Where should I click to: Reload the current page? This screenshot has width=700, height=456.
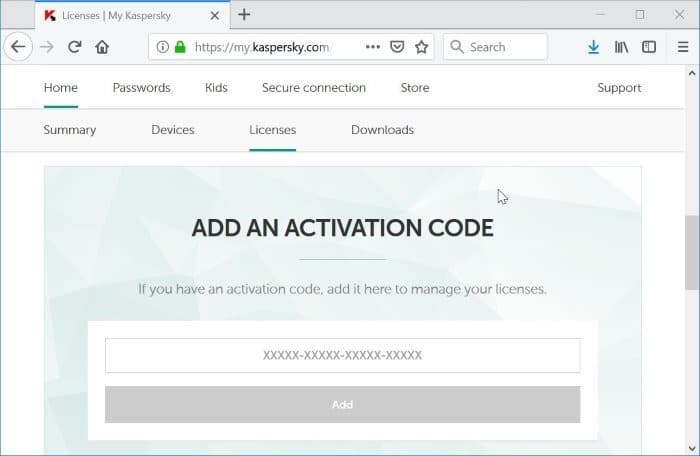tap(75, 47)
